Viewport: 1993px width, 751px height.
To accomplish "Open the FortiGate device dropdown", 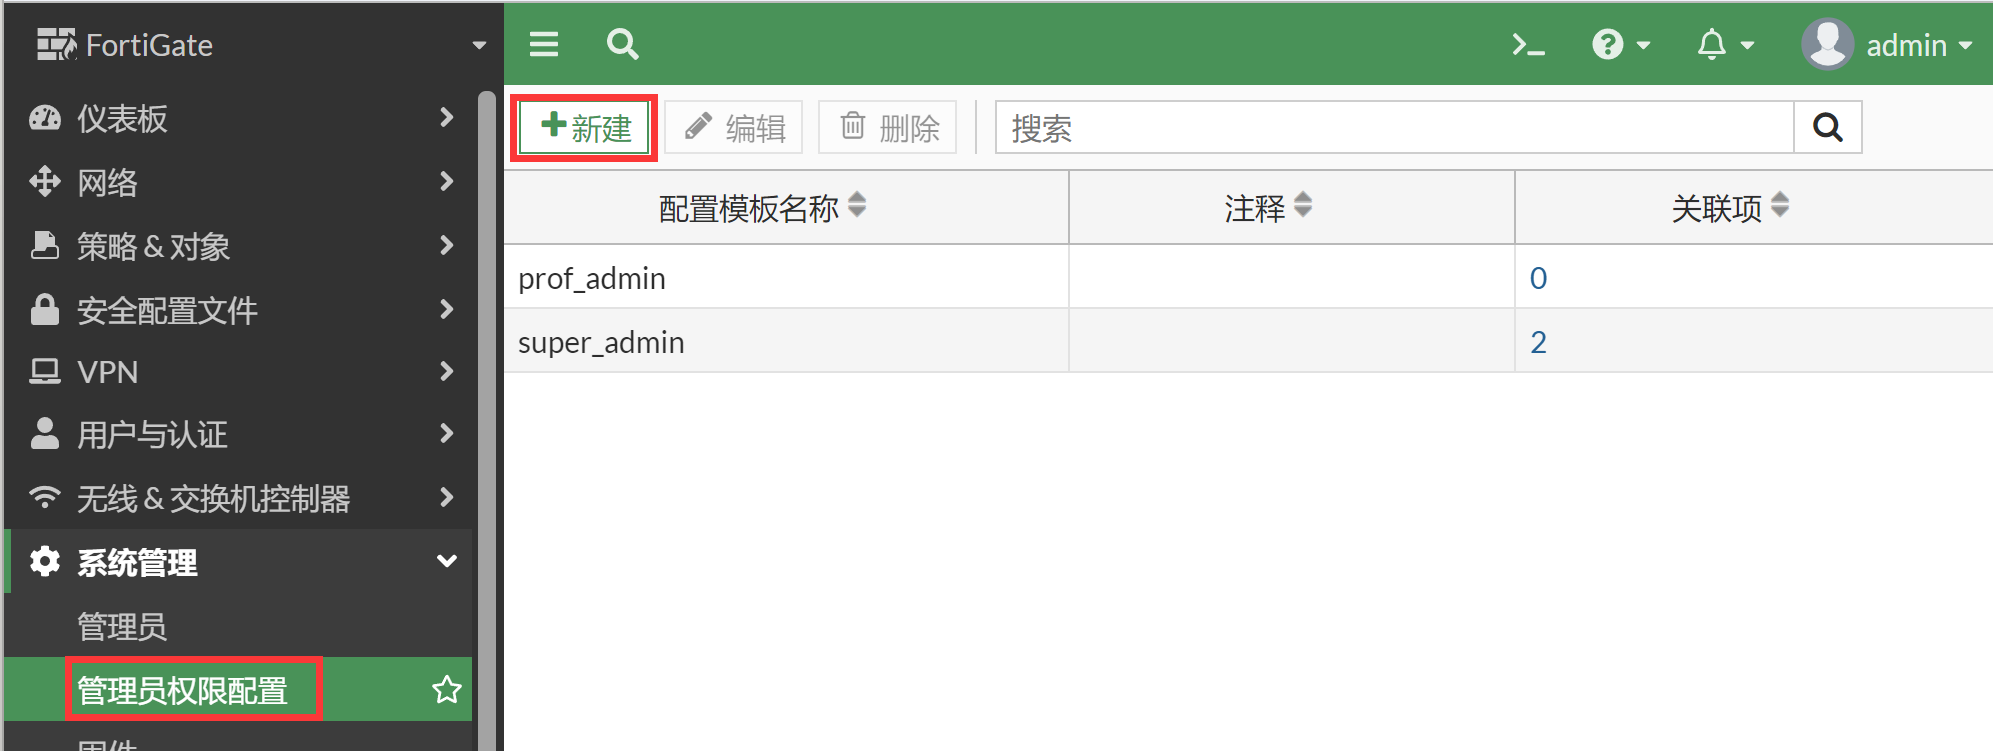I will (x=479, y=45).
